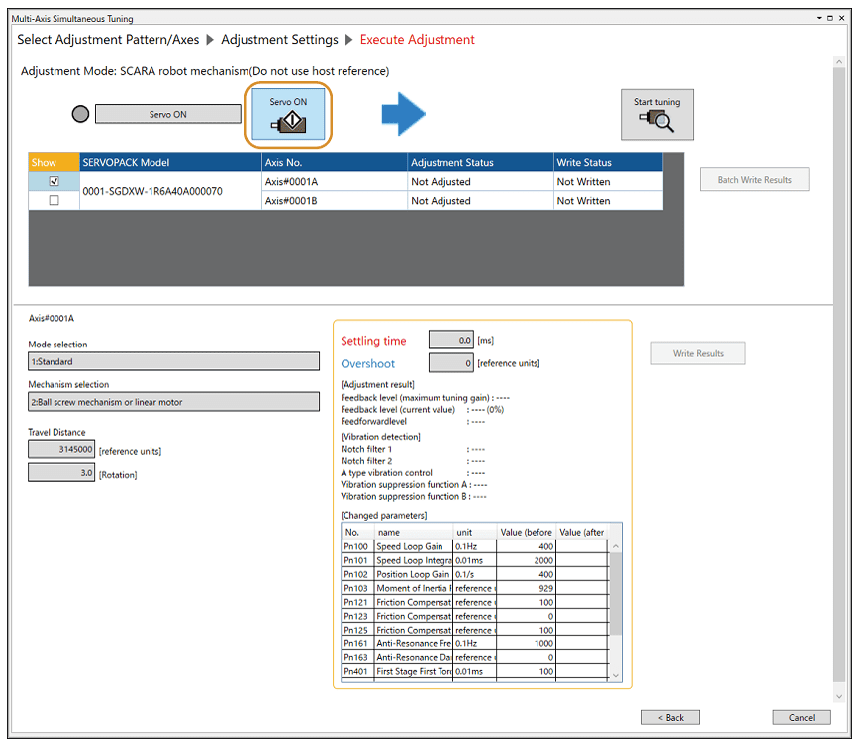
Task: Start tuning with the magnifier icon button
Action: 656,114
